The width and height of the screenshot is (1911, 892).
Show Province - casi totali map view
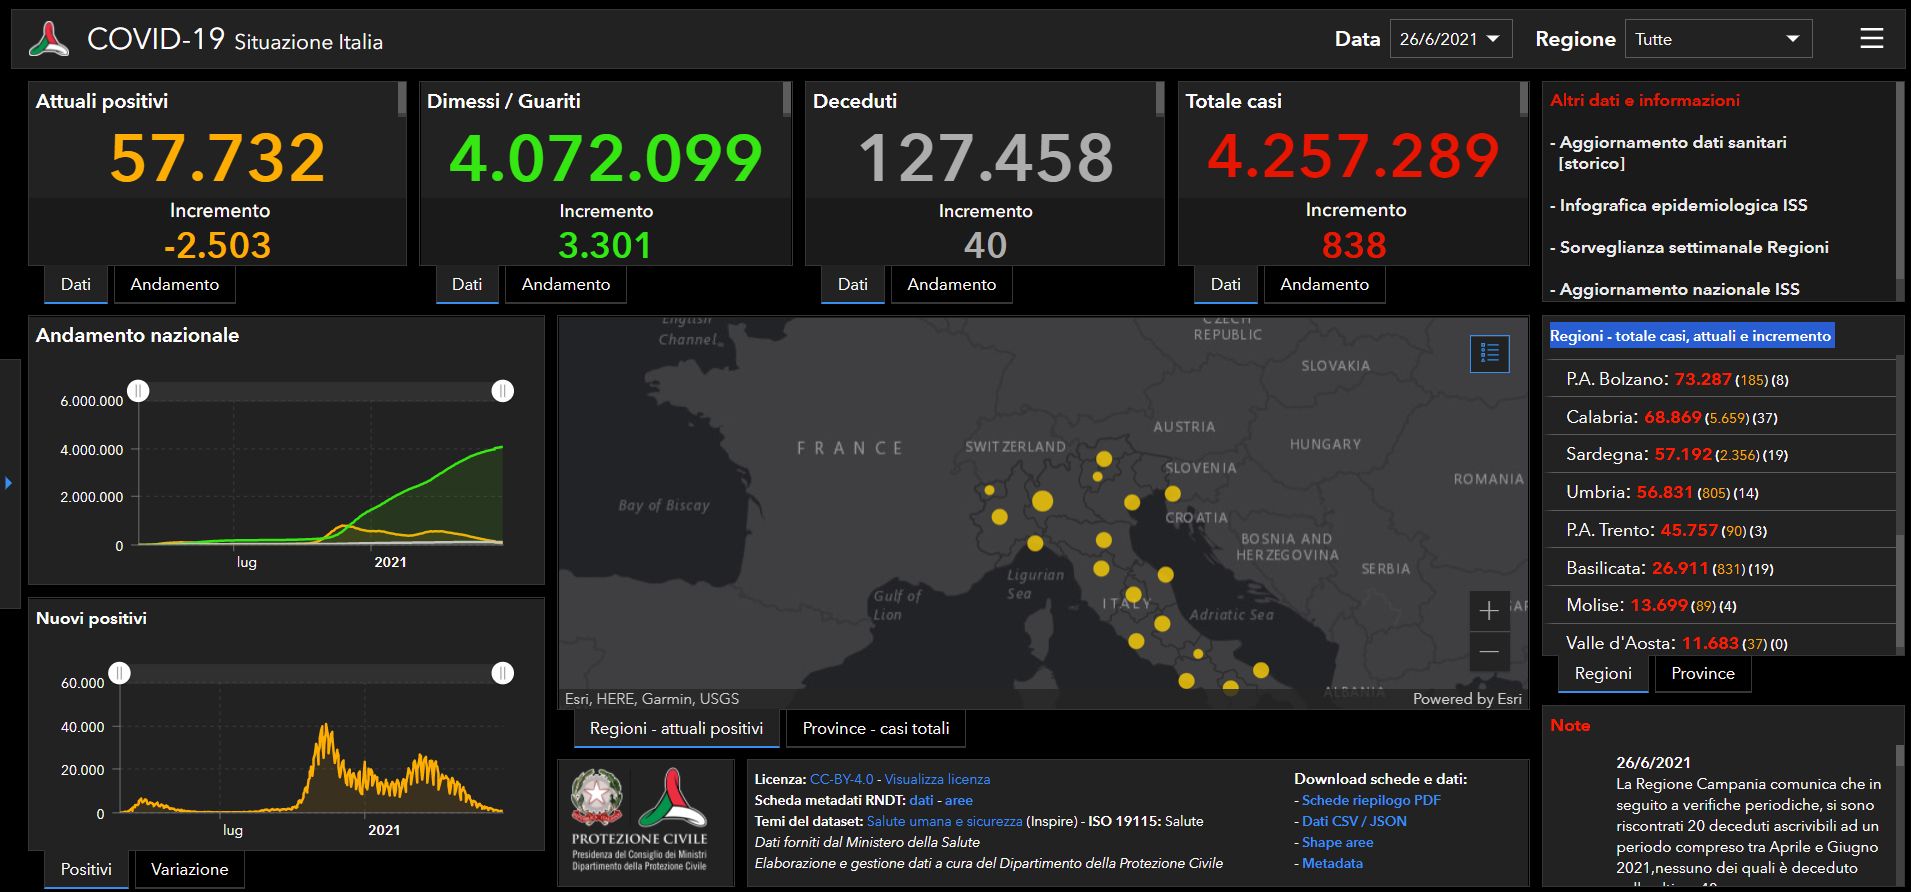(875, 728)
